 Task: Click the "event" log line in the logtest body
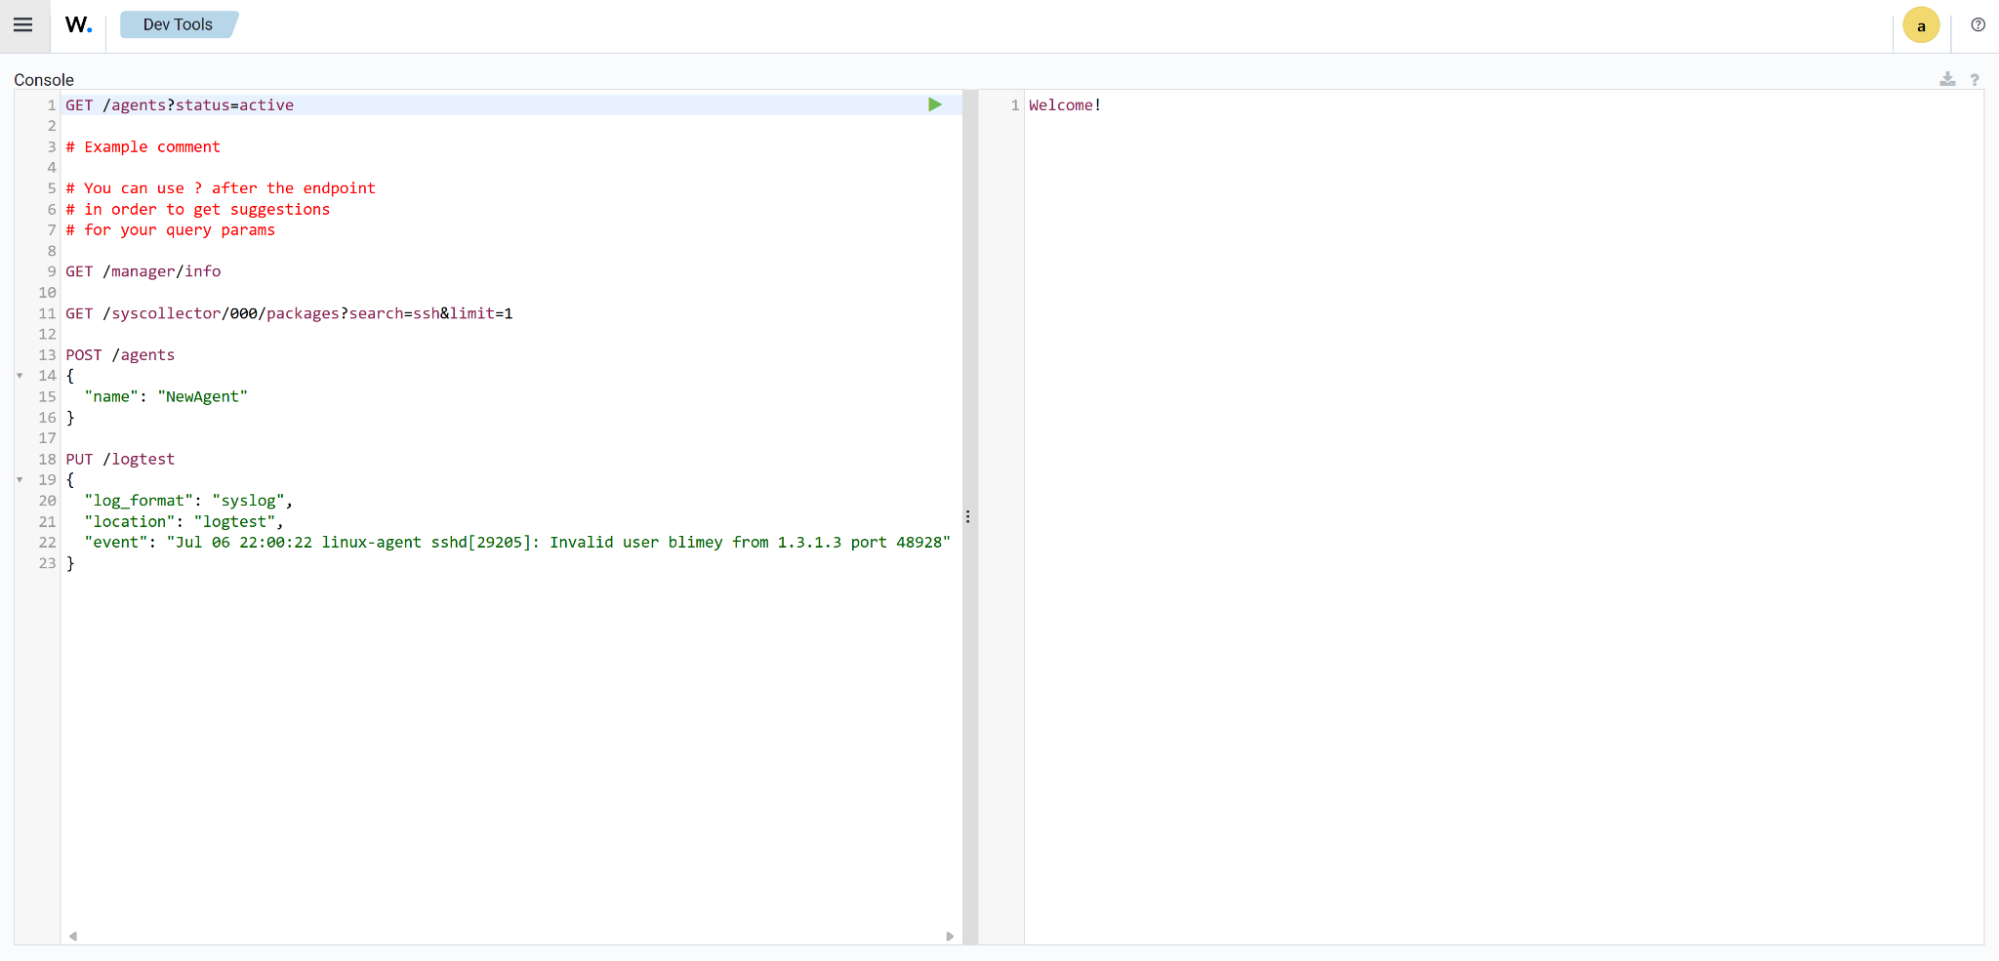click(517, 543)
